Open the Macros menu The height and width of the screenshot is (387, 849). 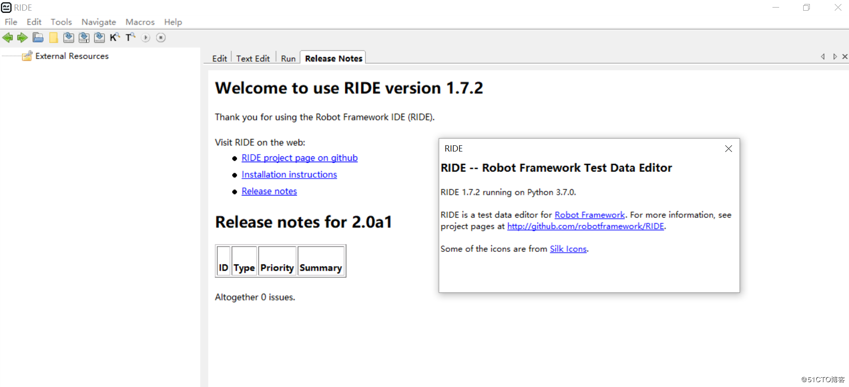tap(140, 22)
